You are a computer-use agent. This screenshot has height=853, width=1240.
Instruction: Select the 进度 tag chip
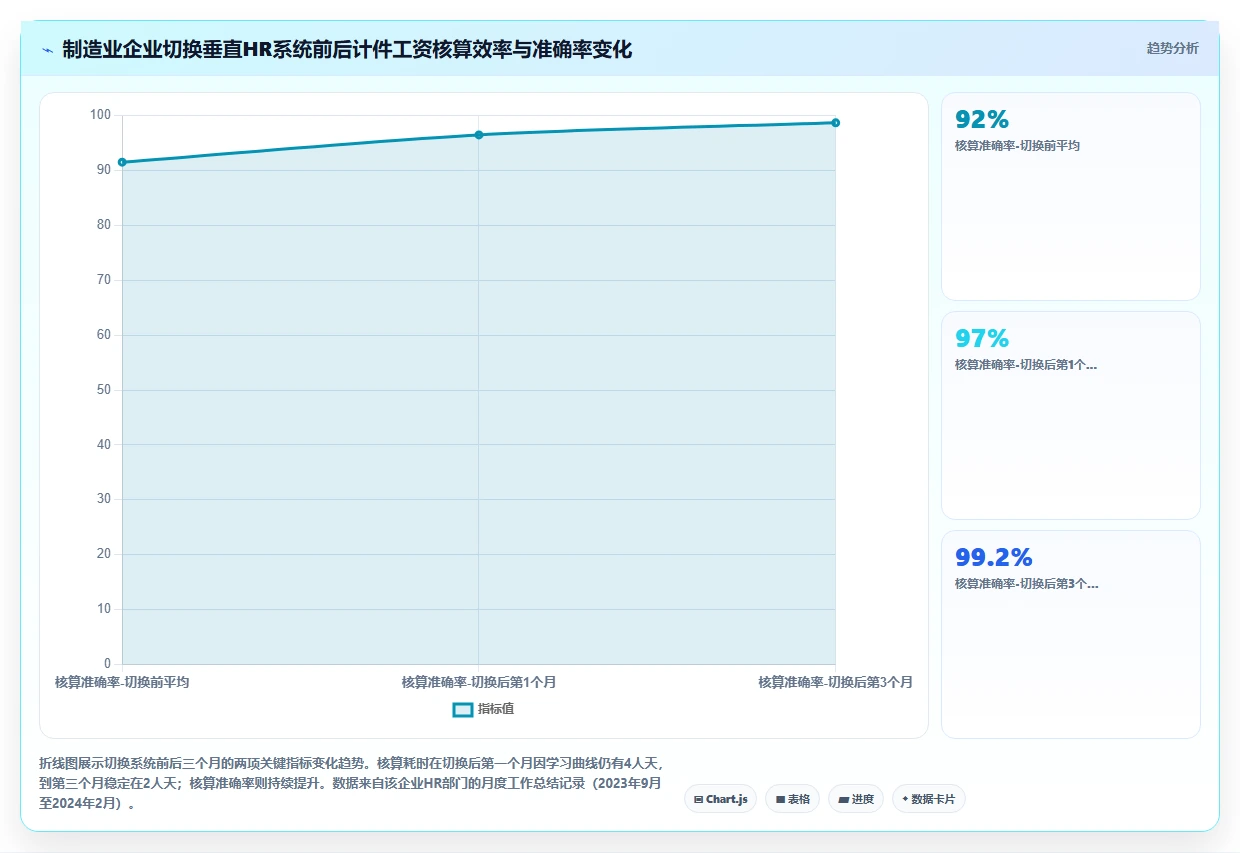coord(856,799)
